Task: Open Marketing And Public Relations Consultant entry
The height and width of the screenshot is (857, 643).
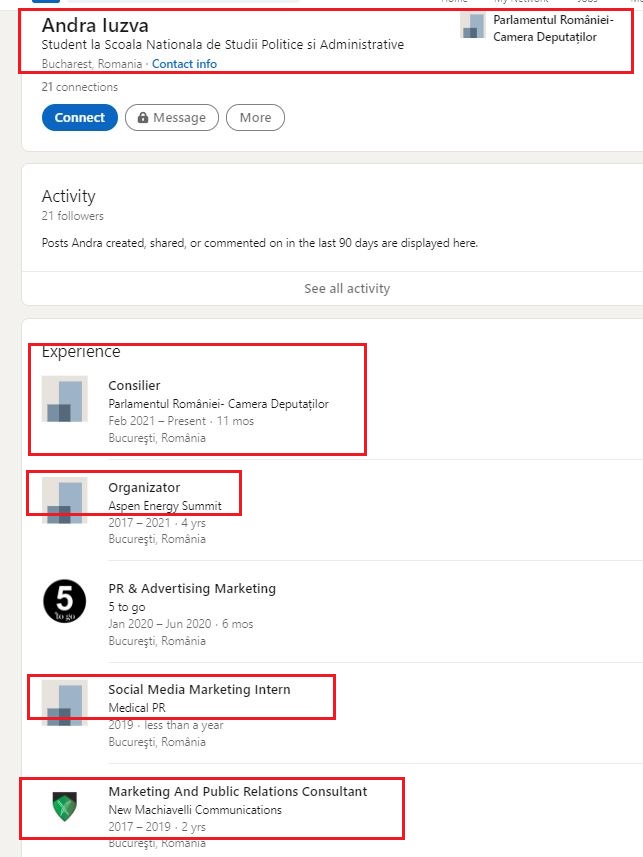Action: [x=237, y=791]
